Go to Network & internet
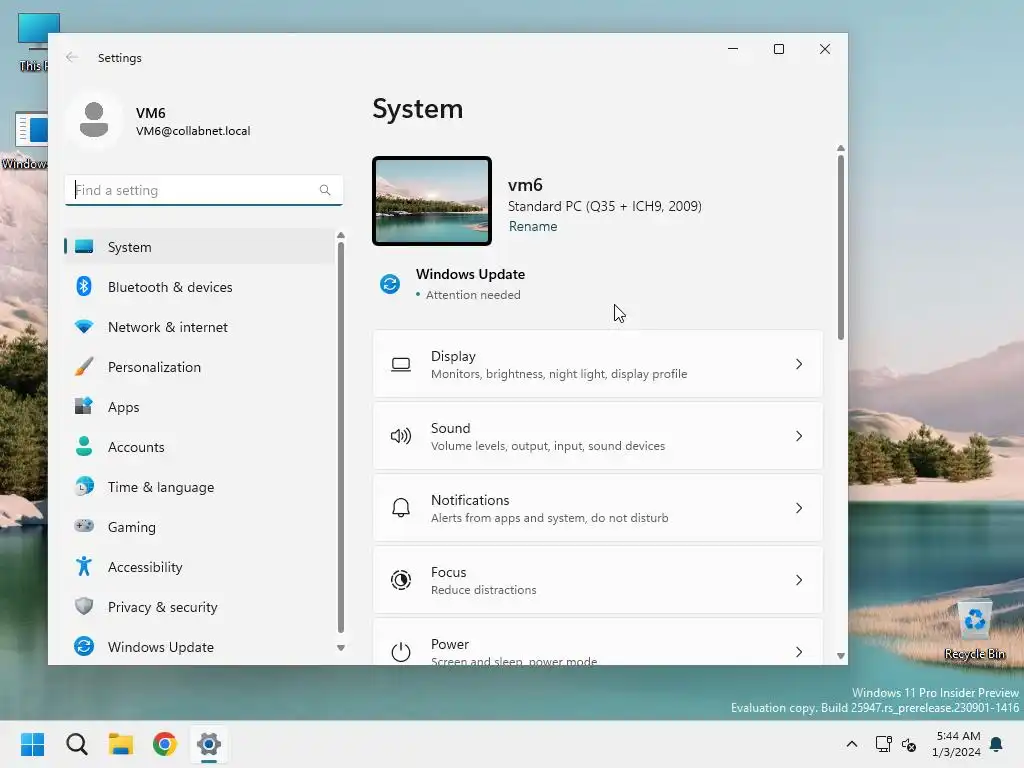 coord(199,327)
